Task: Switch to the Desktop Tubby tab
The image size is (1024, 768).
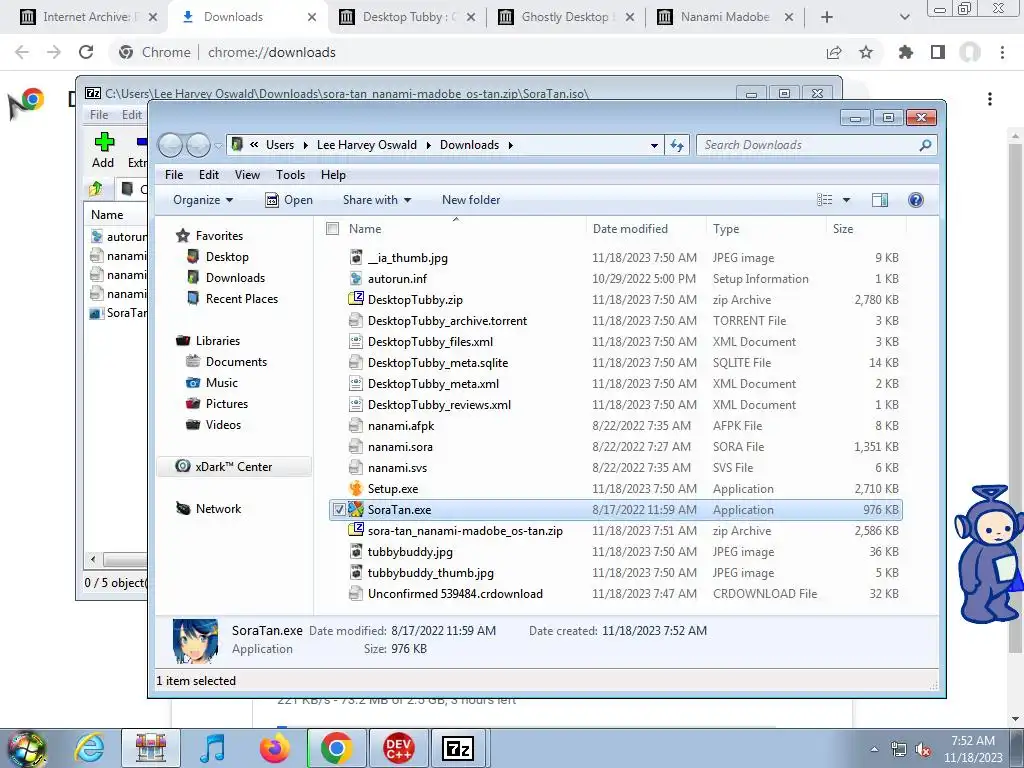Action: [x=406, y=17]
